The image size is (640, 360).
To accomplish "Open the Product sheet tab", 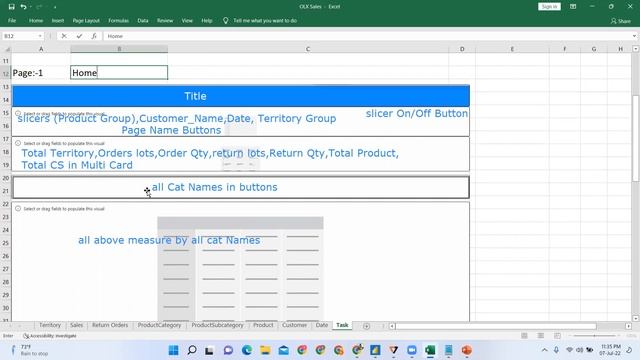I will click(x=263, y=325).
